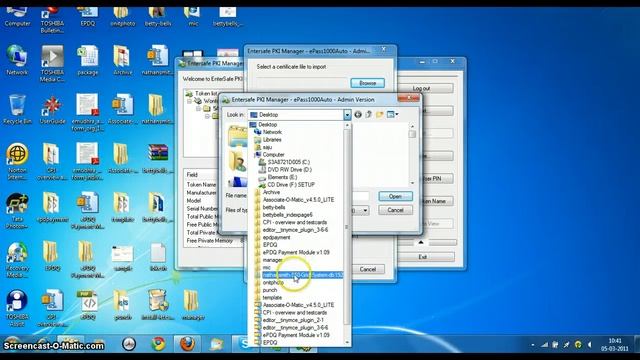The image size is (640, 360).
Task: Select the Tata Photon+ desktop icon
Action: click(17, 211)
